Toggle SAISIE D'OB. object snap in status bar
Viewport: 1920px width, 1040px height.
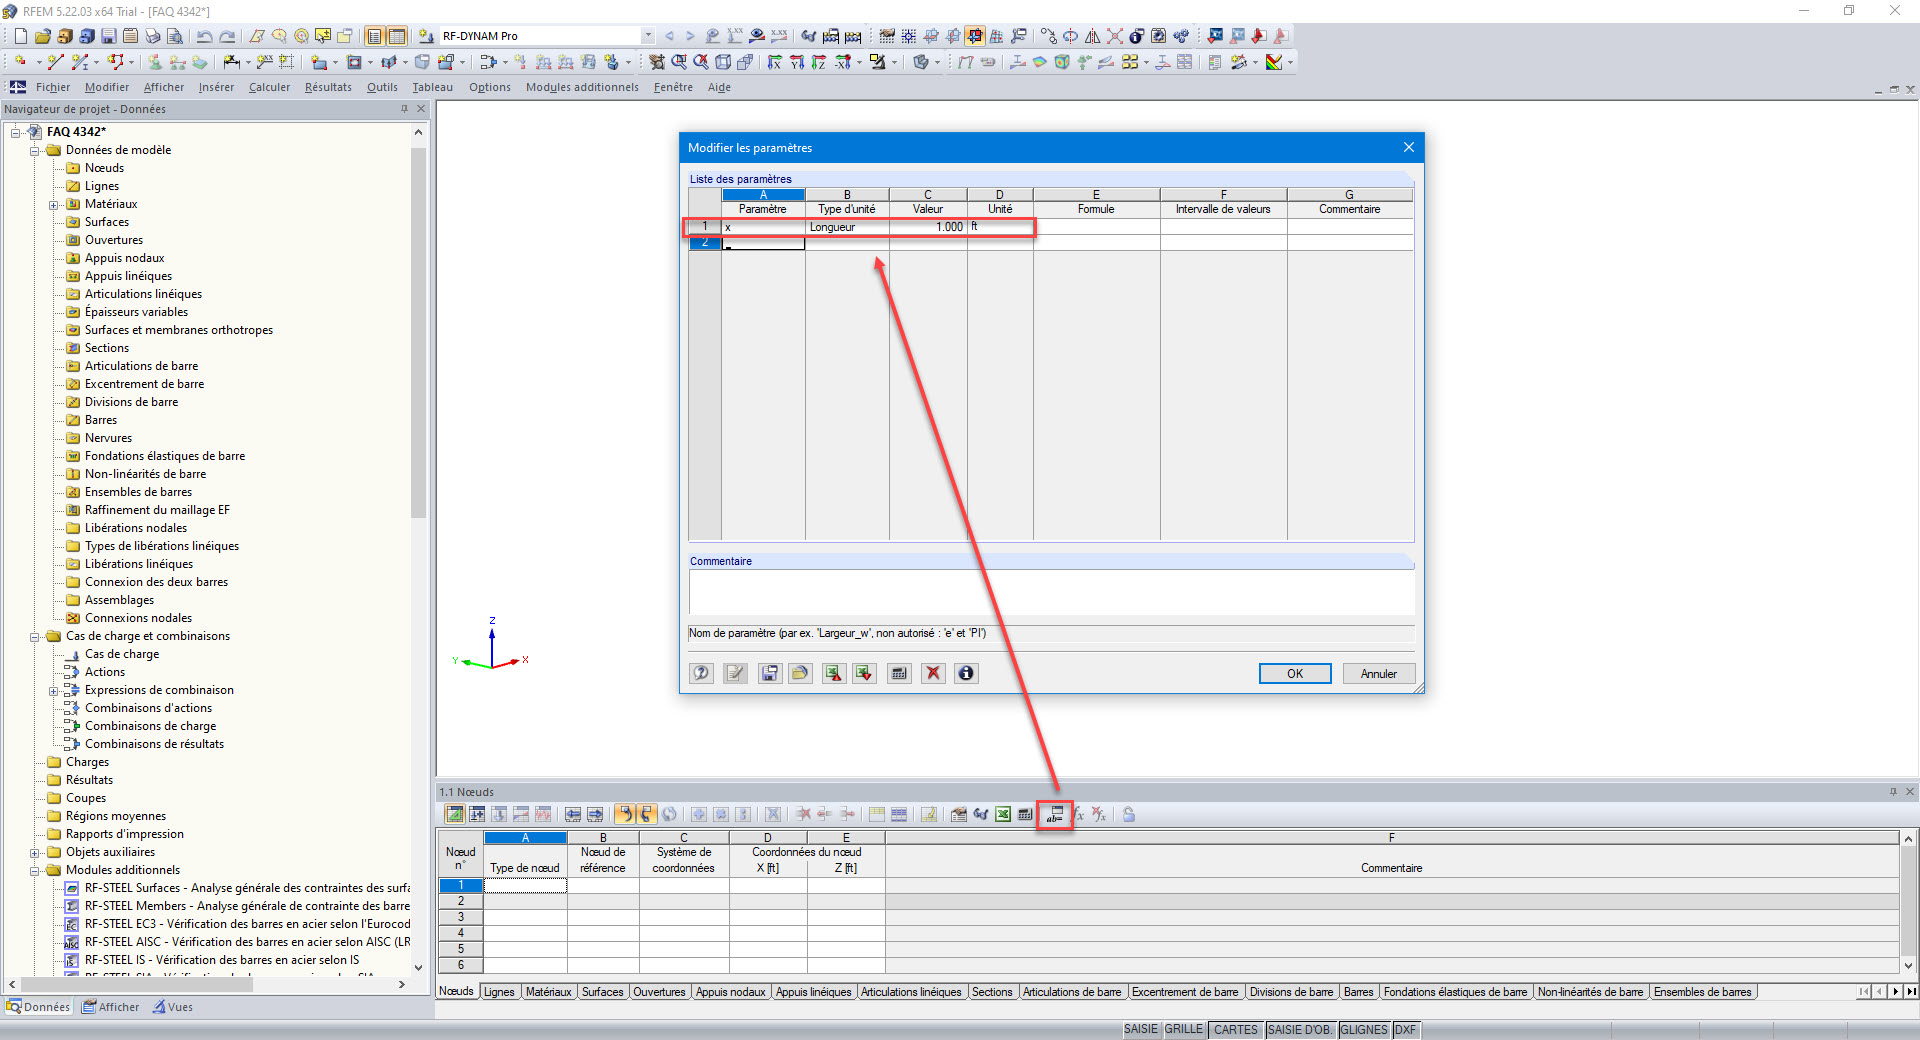[x=1300, y=1030]
